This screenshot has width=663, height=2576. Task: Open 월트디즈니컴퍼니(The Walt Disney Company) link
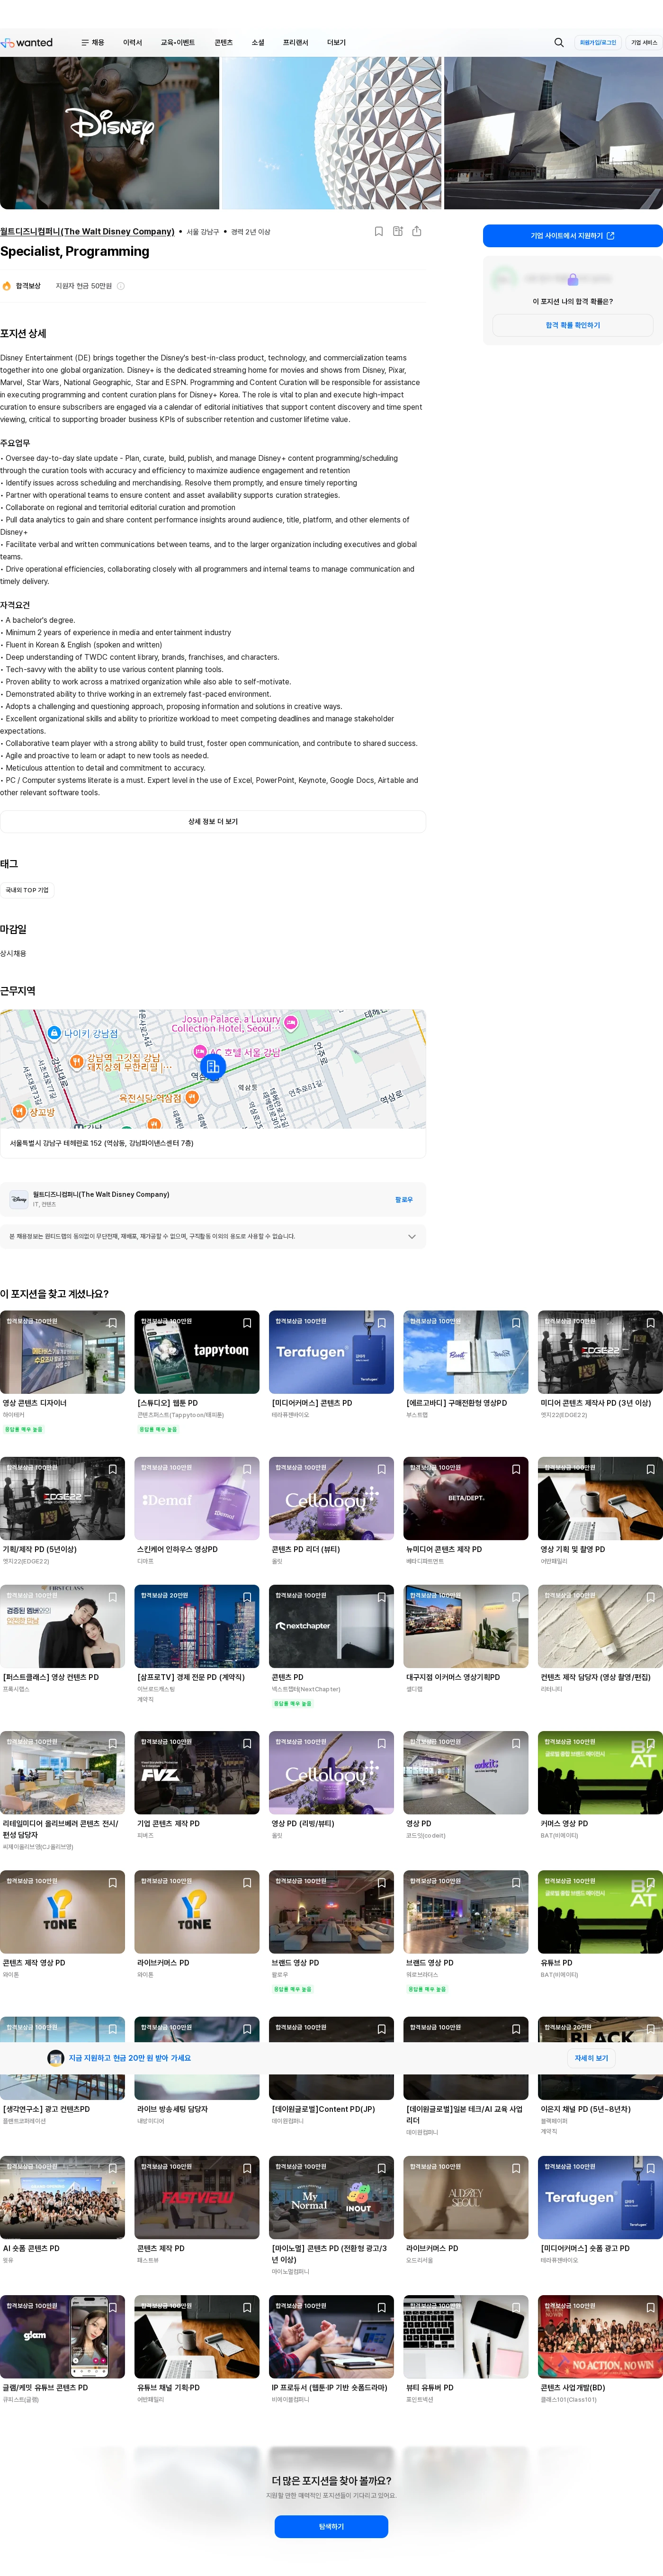tap(87, 231)
